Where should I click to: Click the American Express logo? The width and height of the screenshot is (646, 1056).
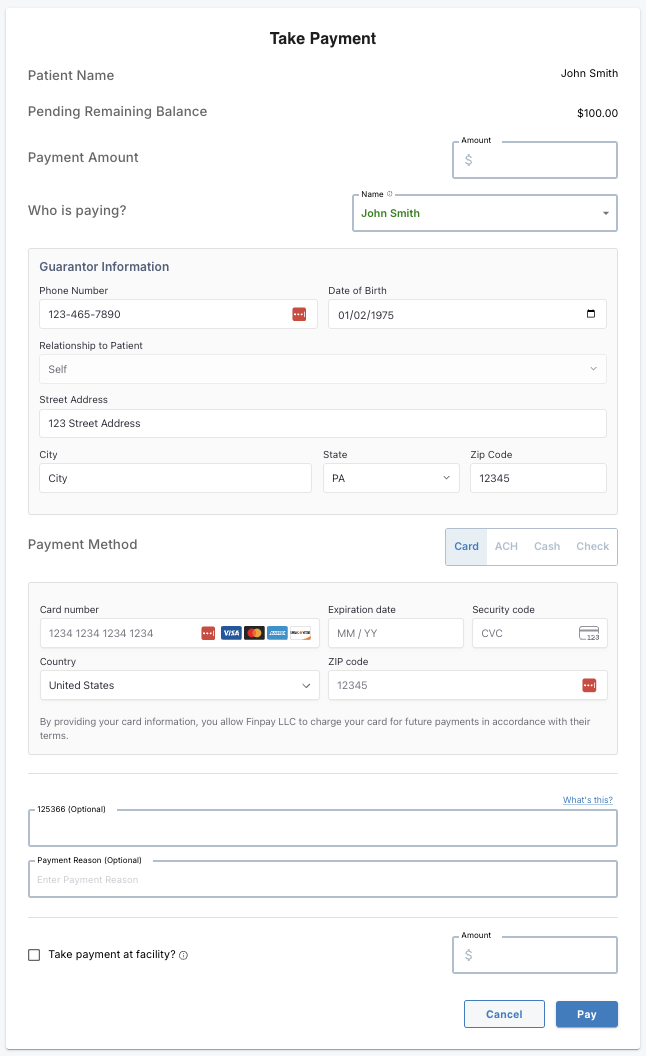coord(277,633)
